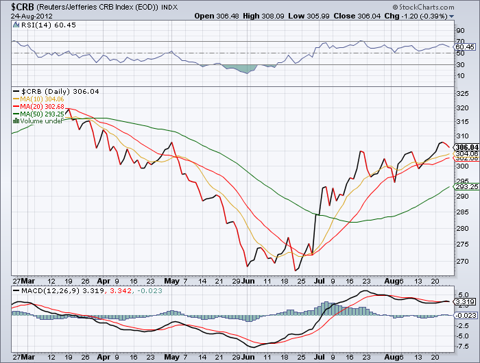Click the StockCharts.com watermark link
The height and width of the screenshot is (363, 480).
pos(423,7)
